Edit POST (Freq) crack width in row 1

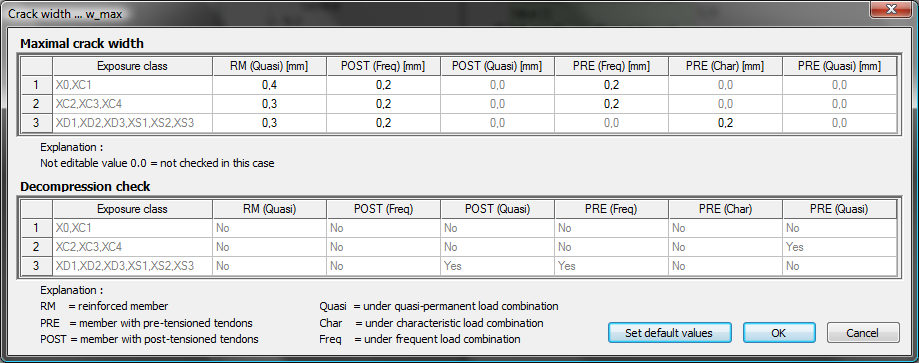point(383,85)
